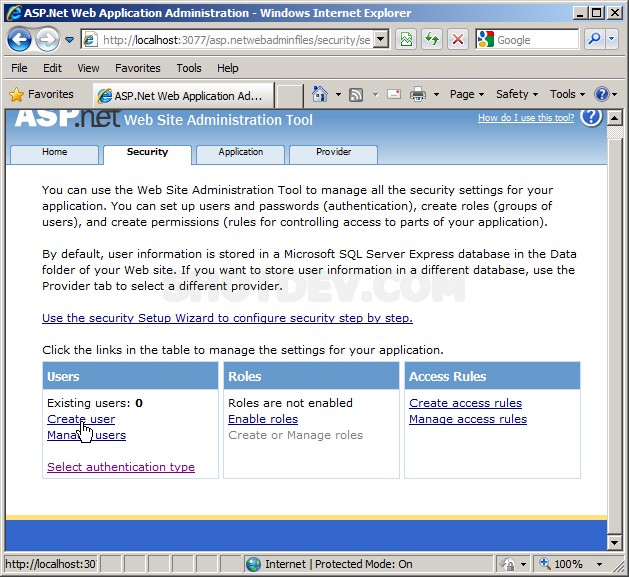Open the search options dropdown arrow
Image resolution: width=629 pixels, height=577 pixels.
(x=612, y=39)
